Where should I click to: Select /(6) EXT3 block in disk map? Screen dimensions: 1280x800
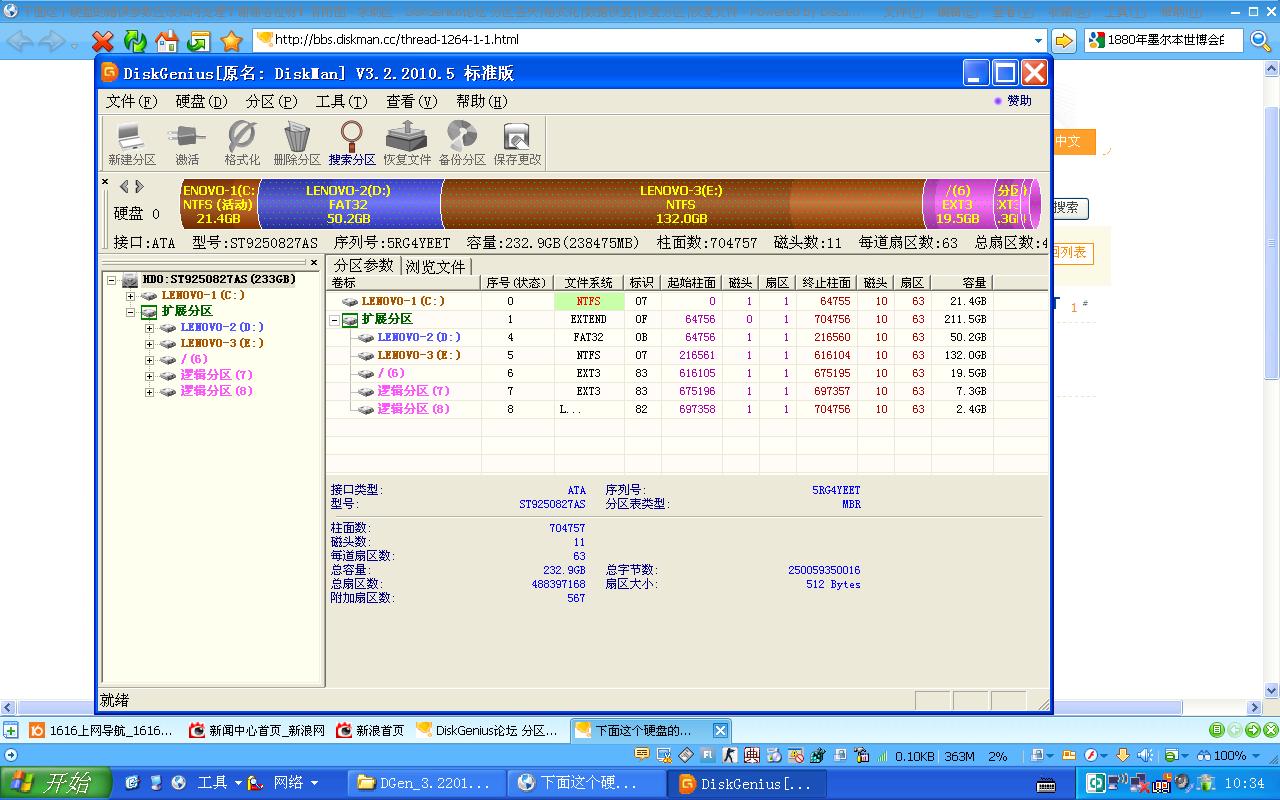pyautogui.click(x=957, y=204)
